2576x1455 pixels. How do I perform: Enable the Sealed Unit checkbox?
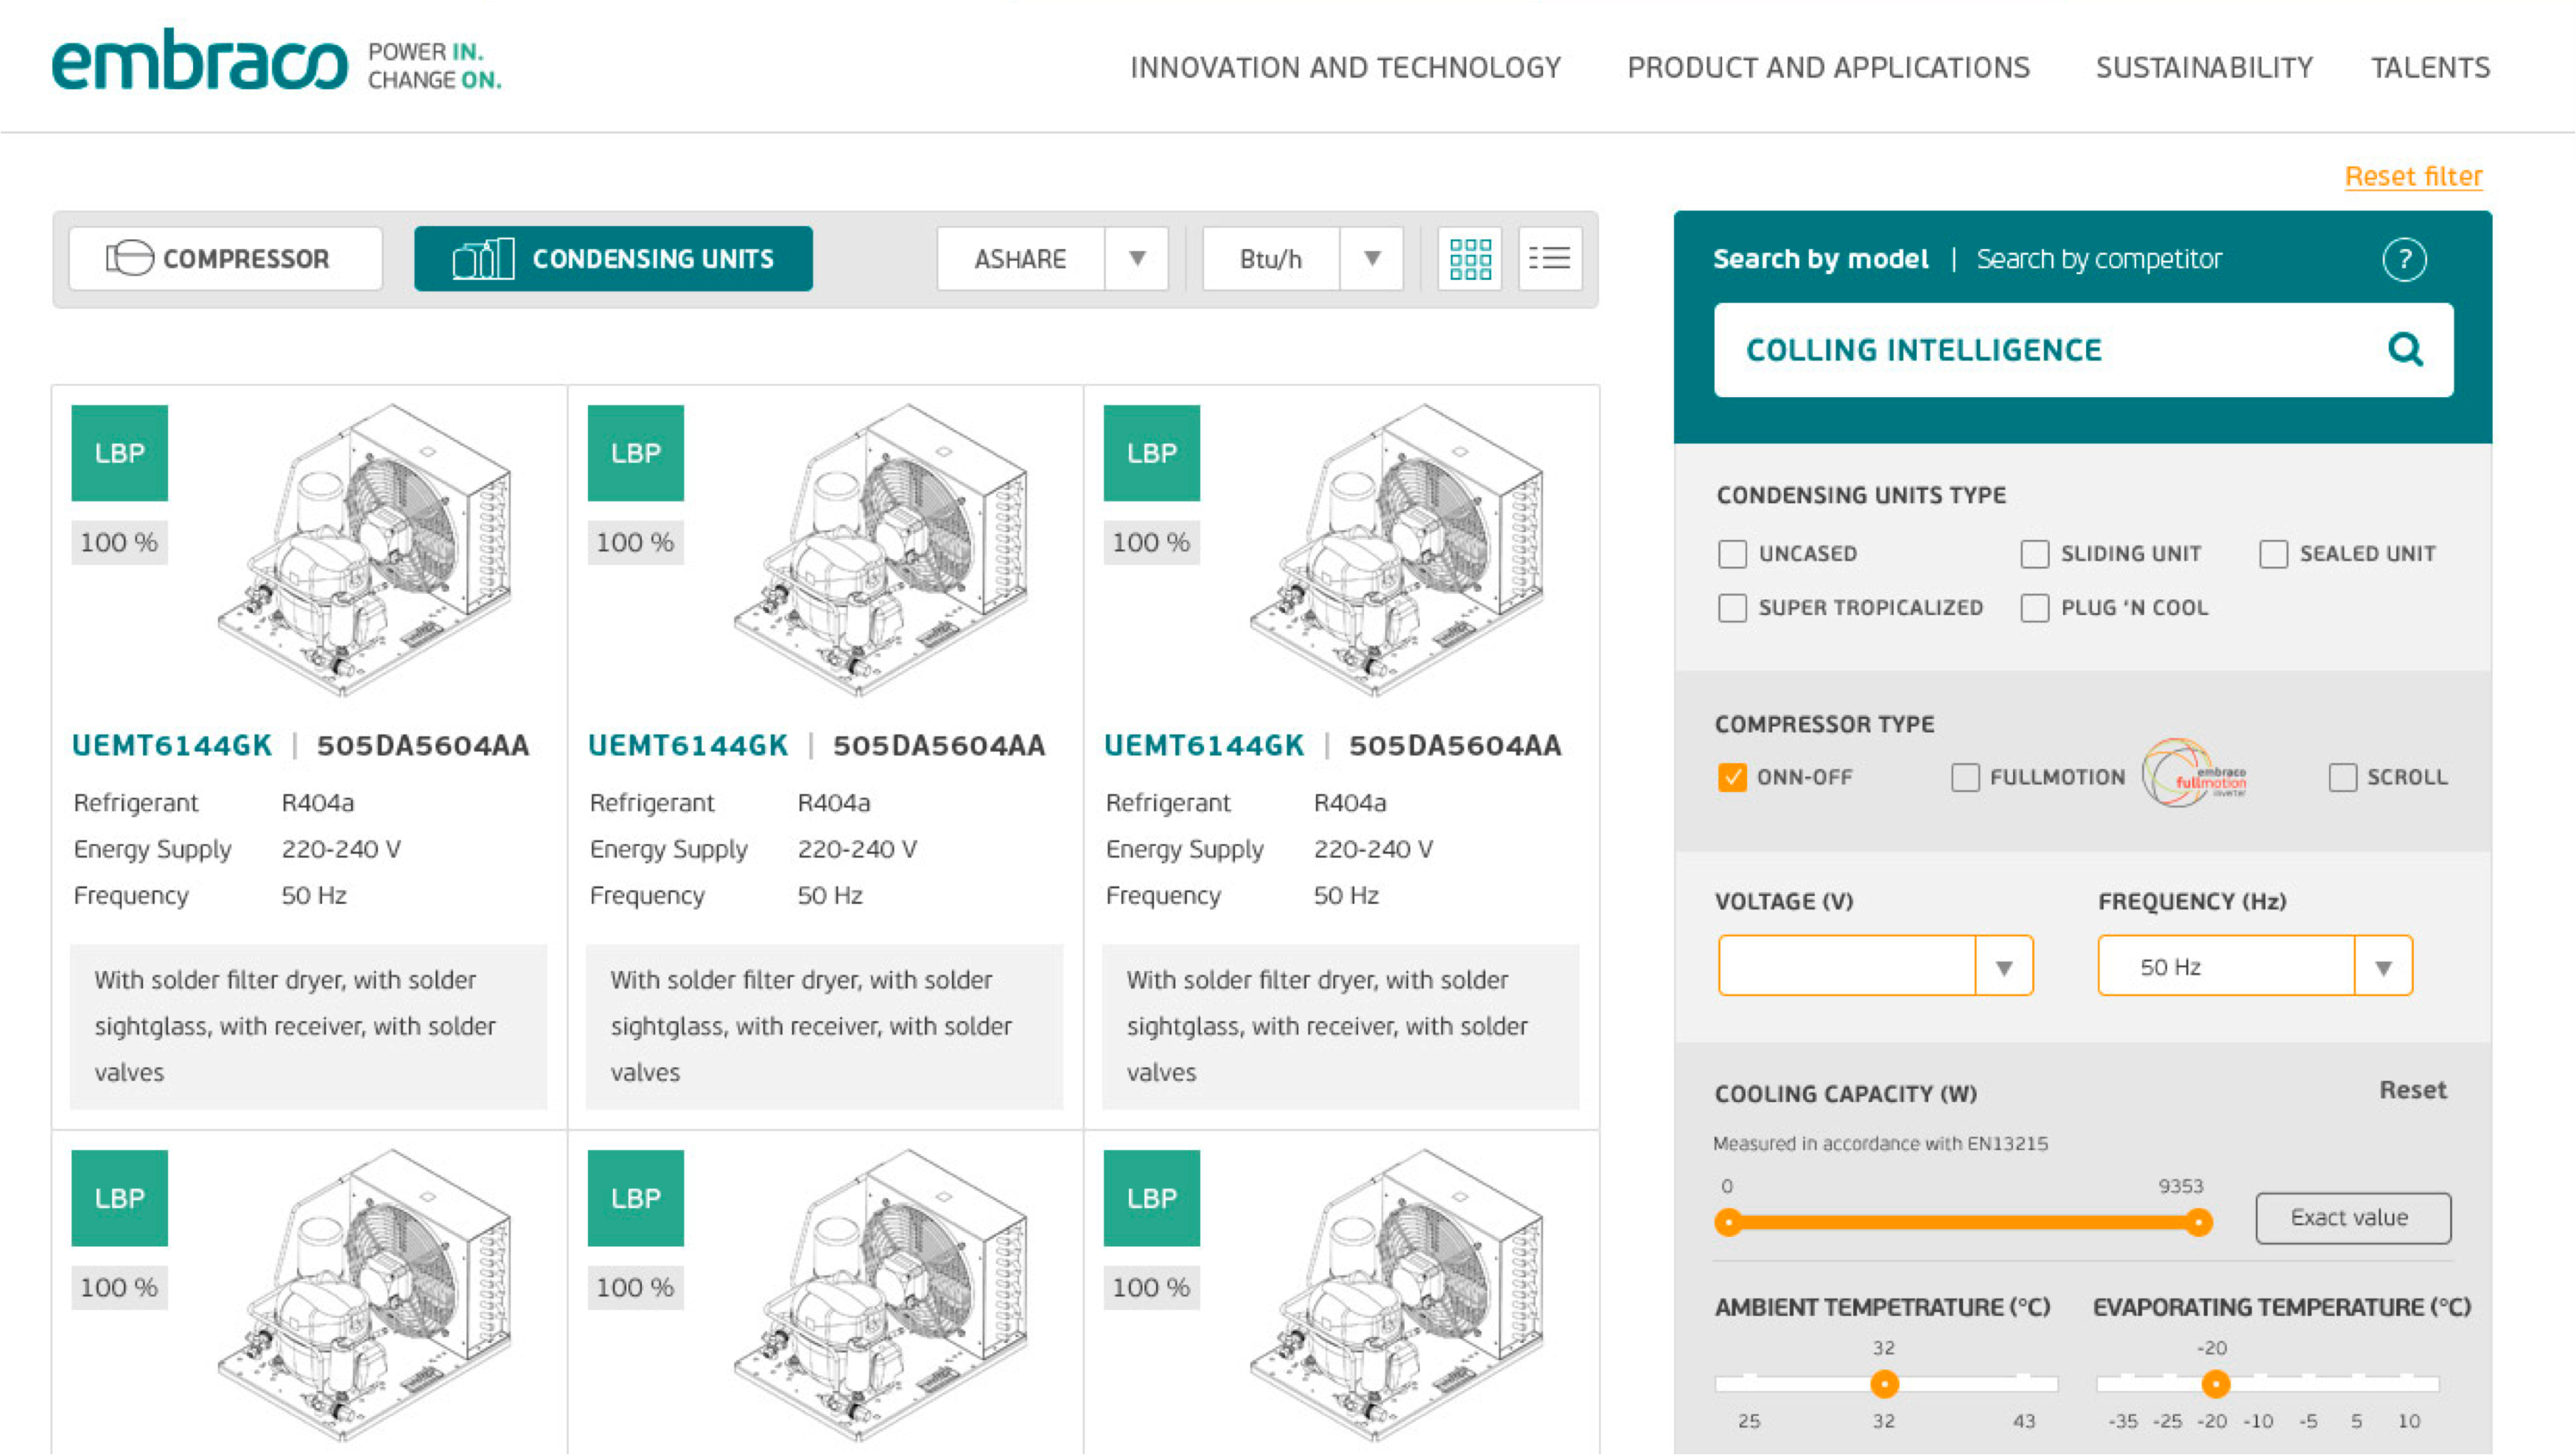[x=2273, y=554]
